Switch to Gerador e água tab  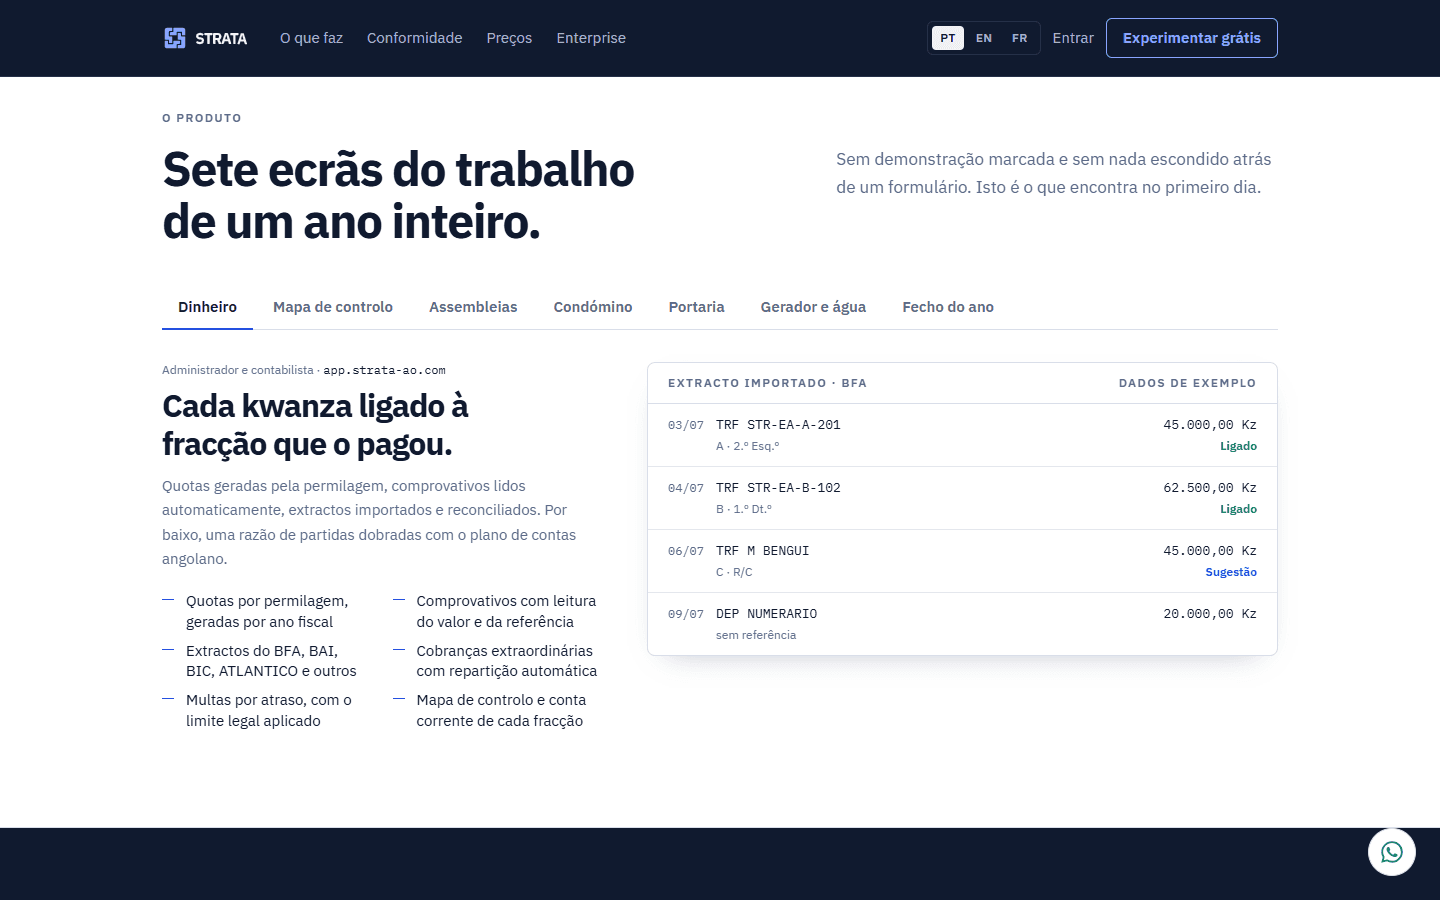813,307
